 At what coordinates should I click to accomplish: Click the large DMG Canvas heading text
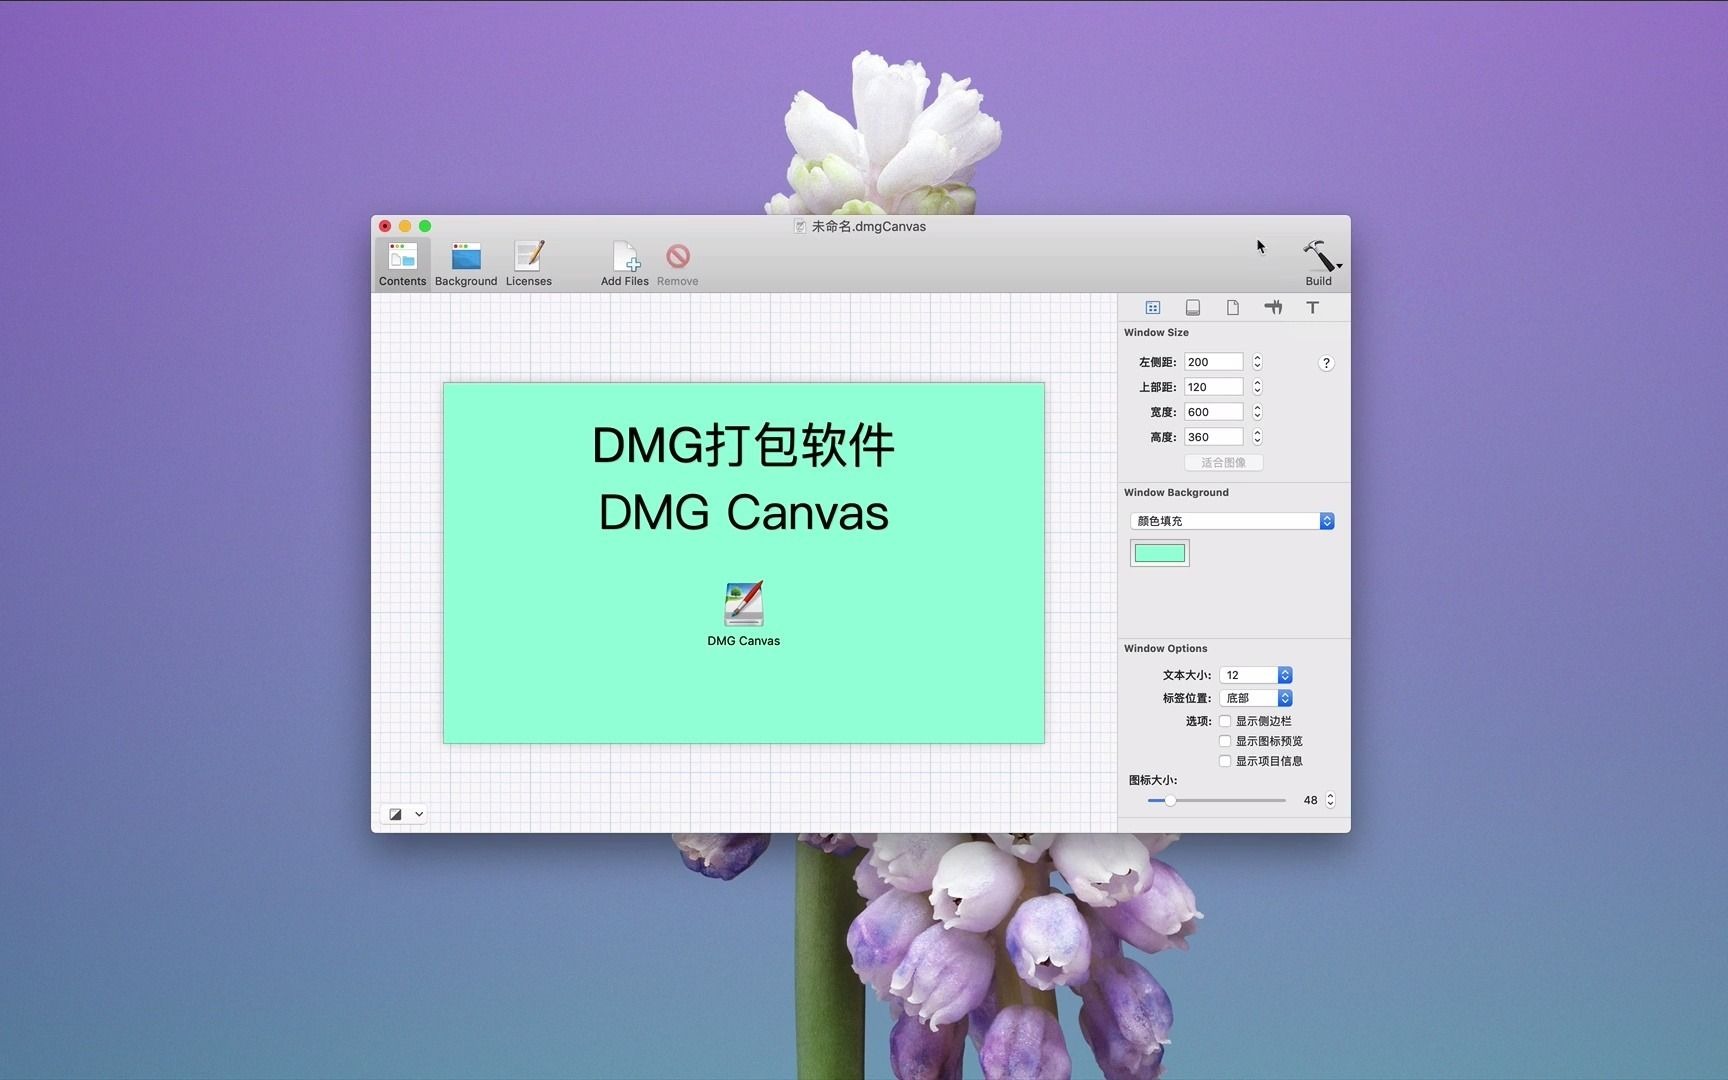[743, 513]
